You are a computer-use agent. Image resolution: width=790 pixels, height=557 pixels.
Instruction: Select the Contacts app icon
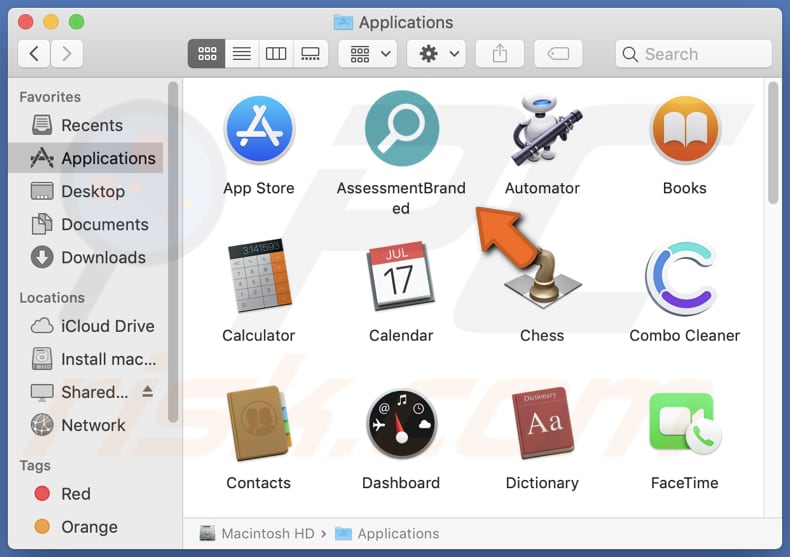pos(259,424)
